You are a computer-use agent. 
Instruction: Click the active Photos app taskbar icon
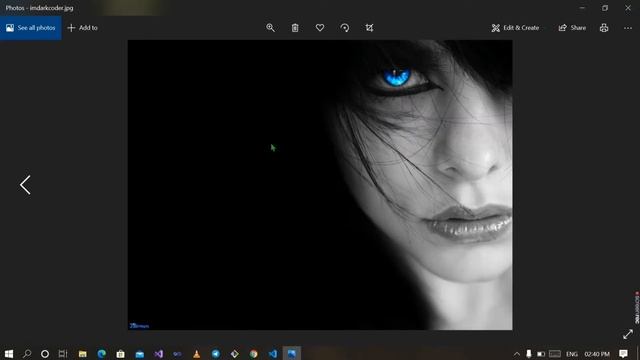click(x=291, y=353)
